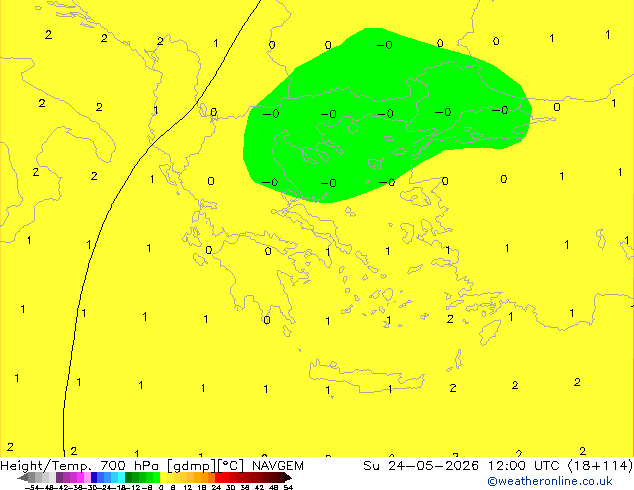Click the Crete island outline on the map
The width and height of the screenshot is (634, 490).
point(366,376)
